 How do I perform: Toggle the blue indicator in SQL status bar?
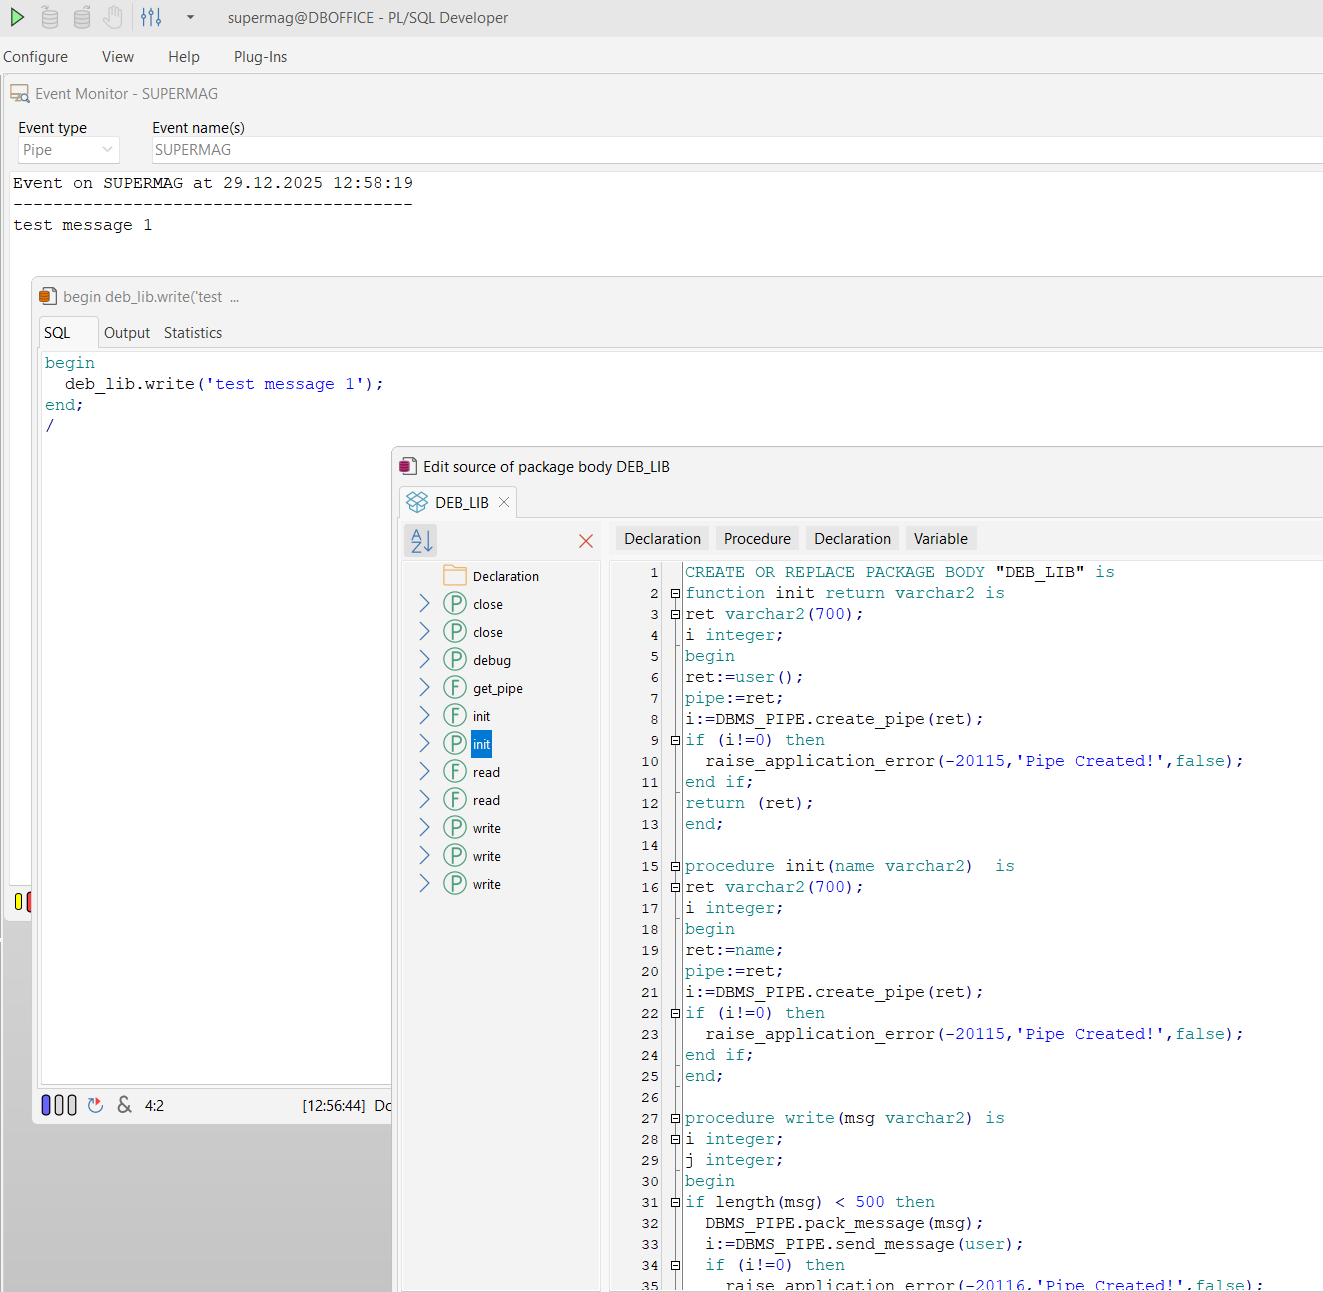[46, 1105]
